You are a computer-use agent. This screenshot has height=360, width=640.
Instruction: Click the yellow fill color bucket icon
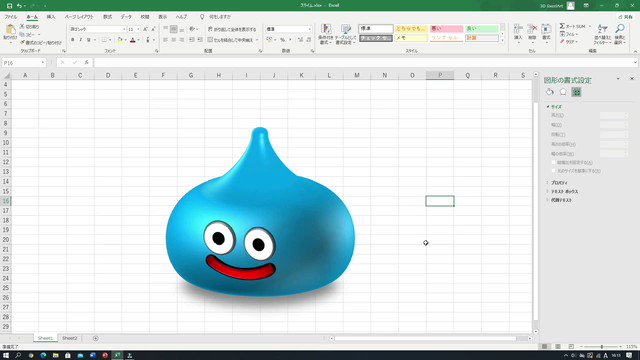coord(120,40)
